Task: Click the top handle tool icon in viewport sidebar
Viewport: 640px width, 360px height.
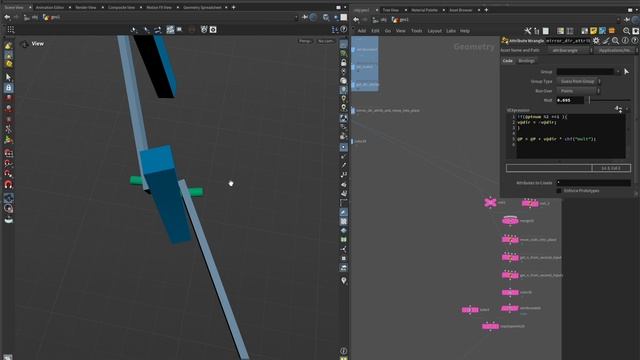Action: click(x=9, y=45)
